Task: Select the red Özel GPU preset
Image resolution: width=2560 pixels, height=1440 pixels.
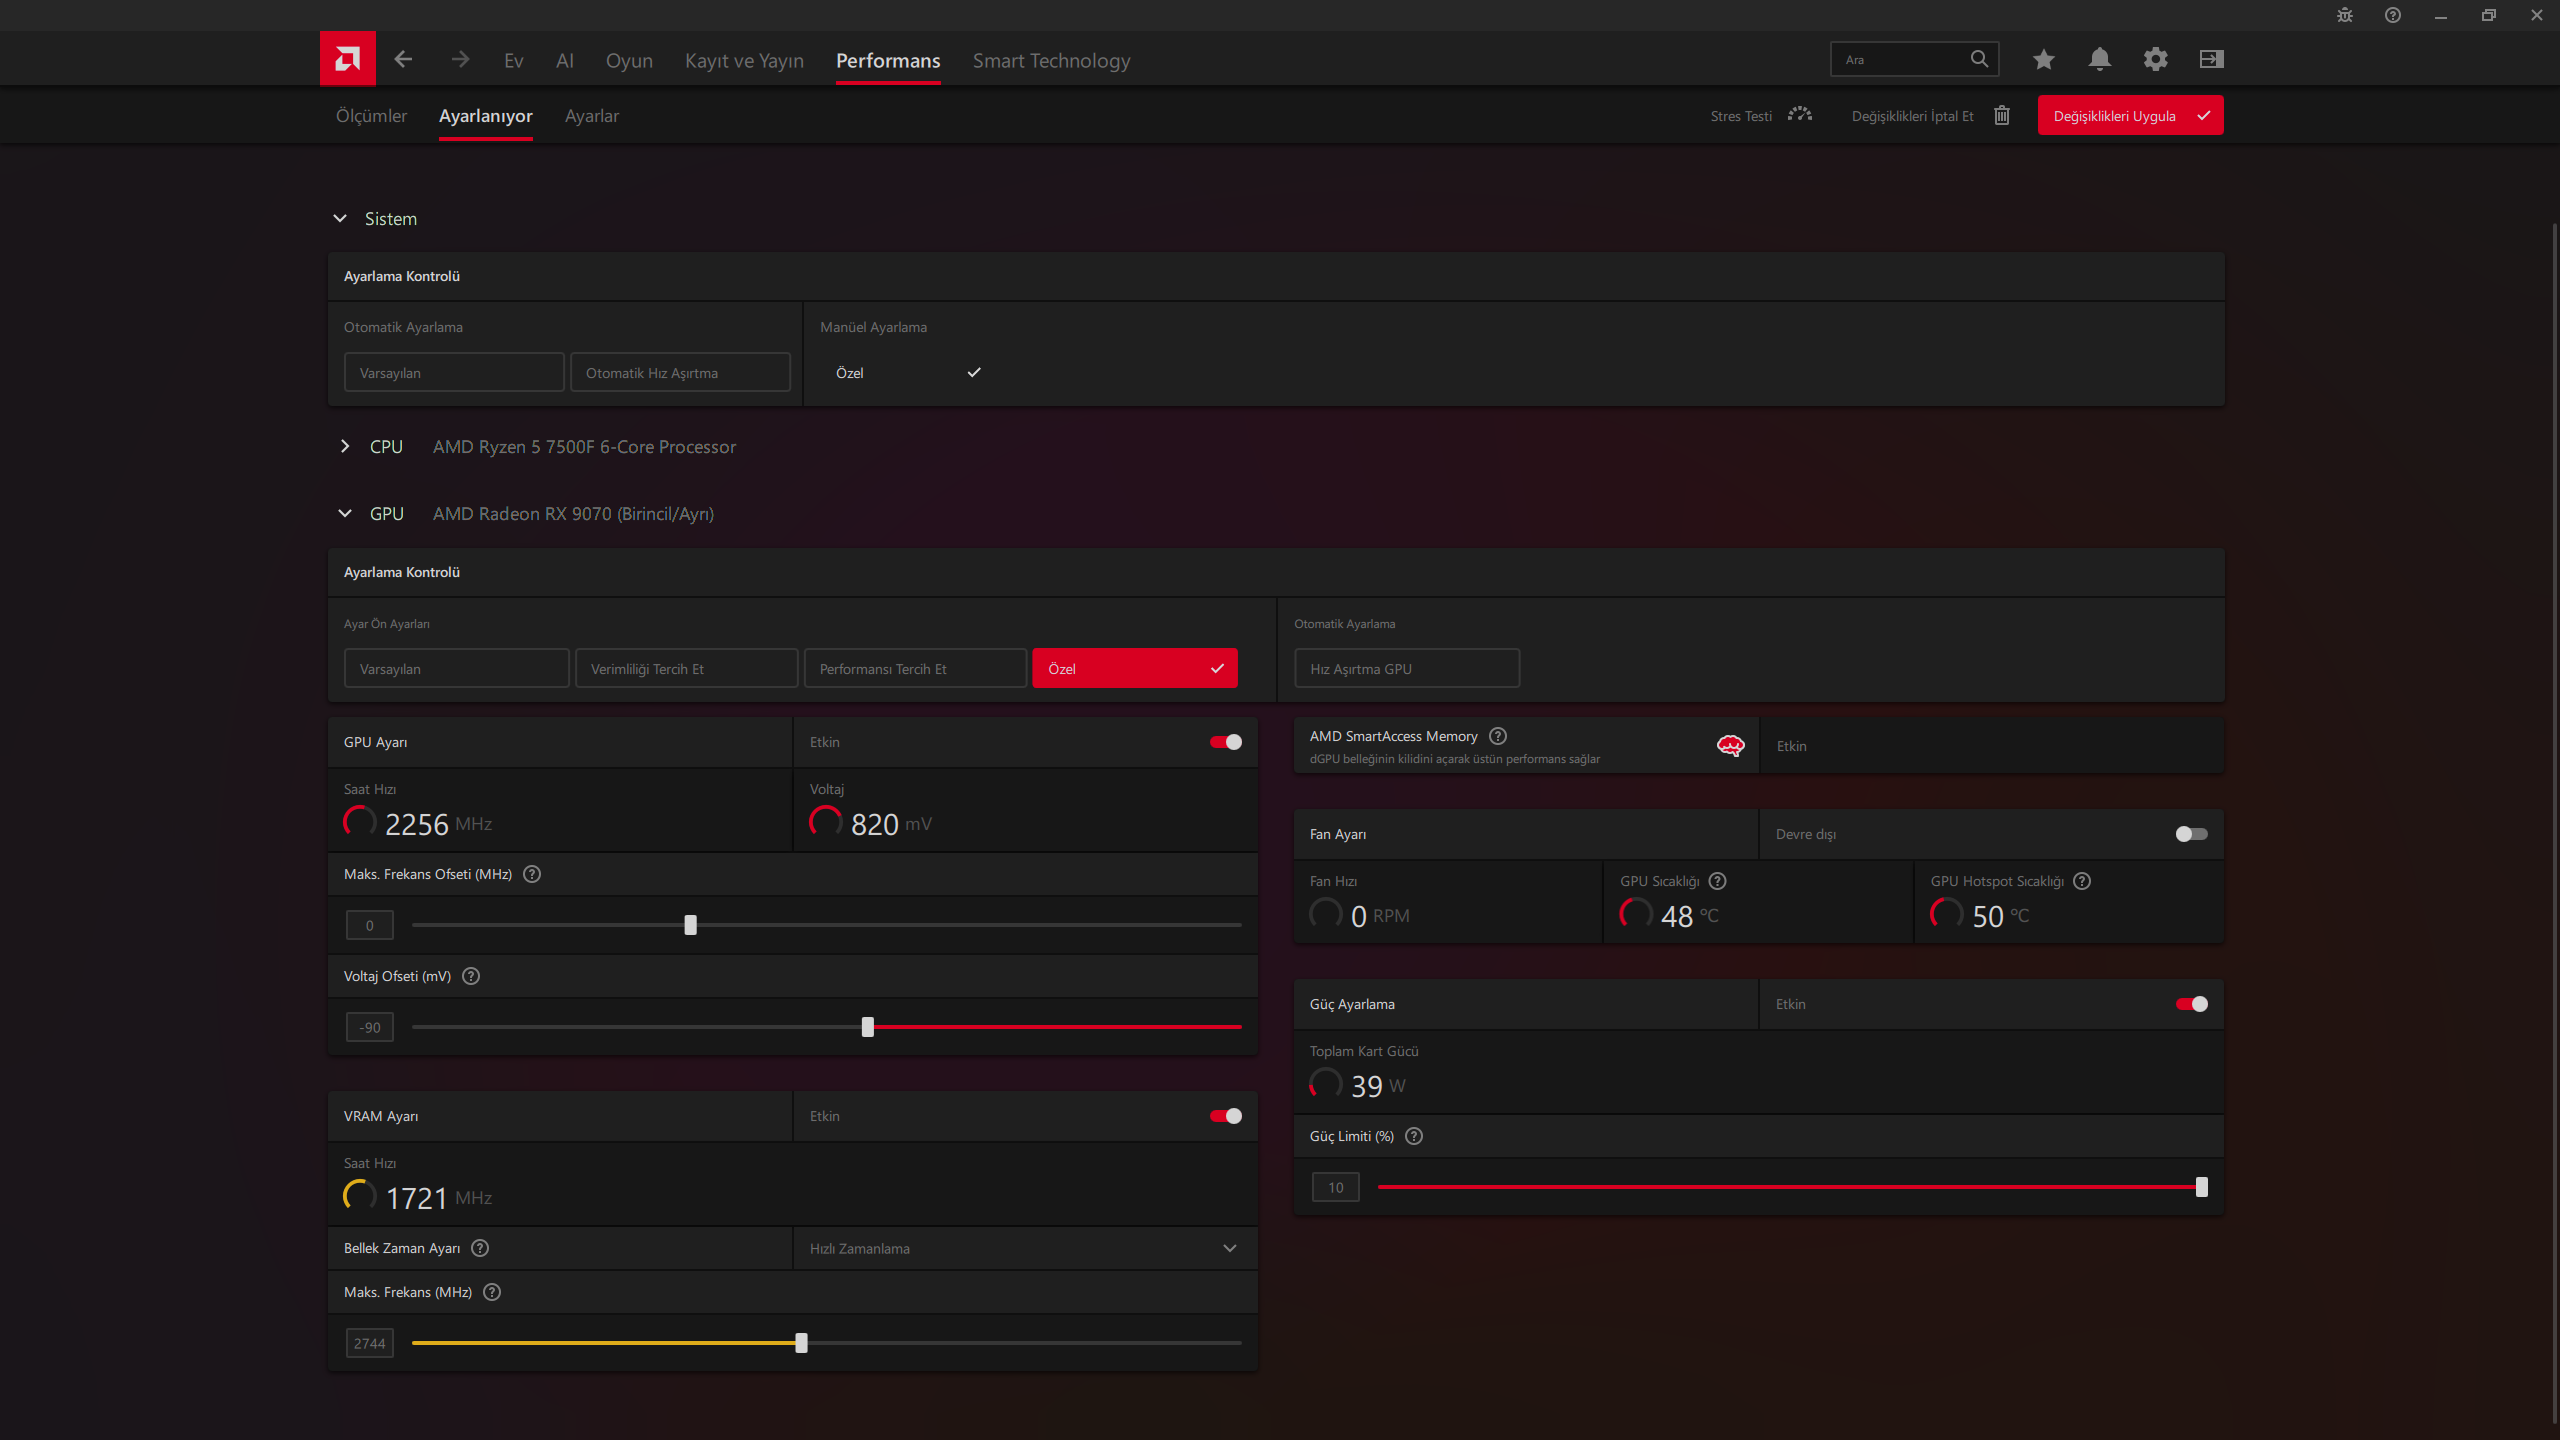Action: [1135, 668]
